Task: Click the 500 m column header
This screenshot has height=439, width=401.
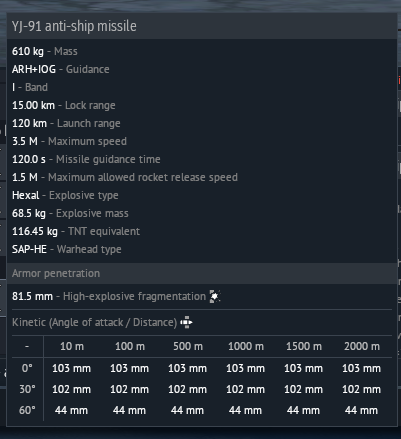Action: [x=188, y=346]
